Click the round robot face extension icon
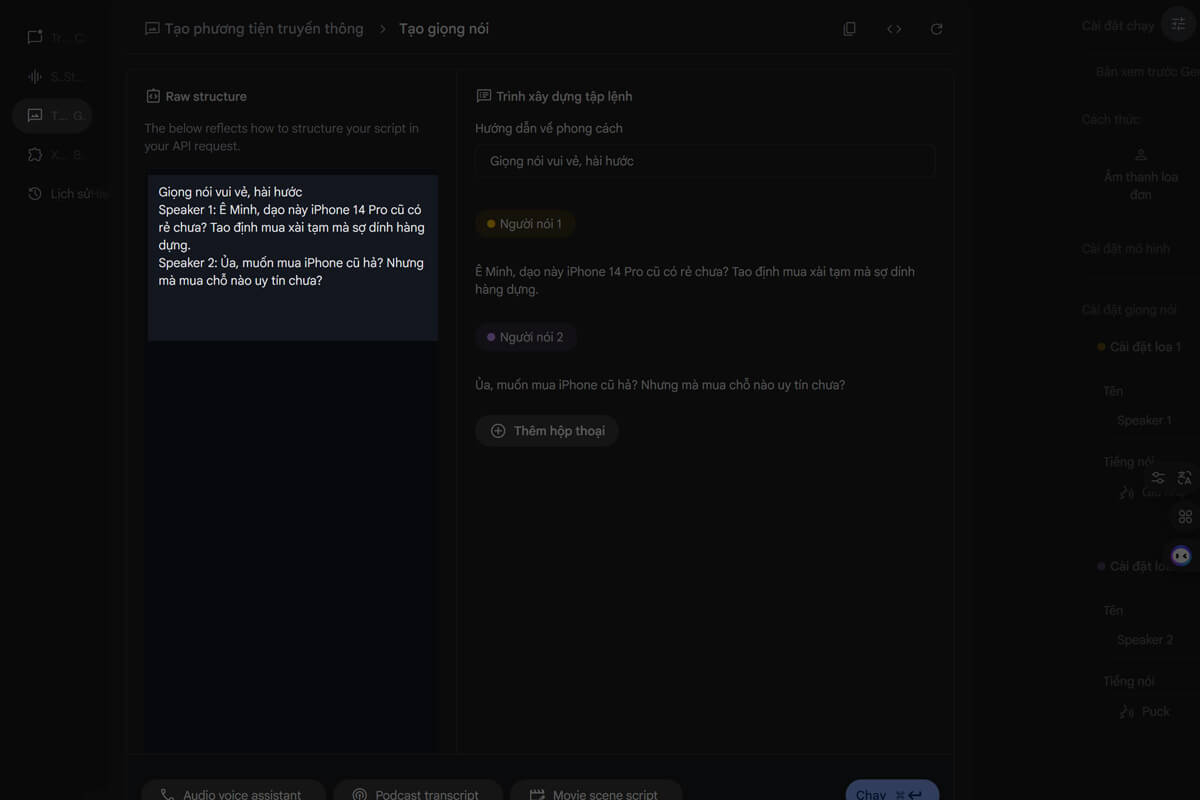 1181,556
